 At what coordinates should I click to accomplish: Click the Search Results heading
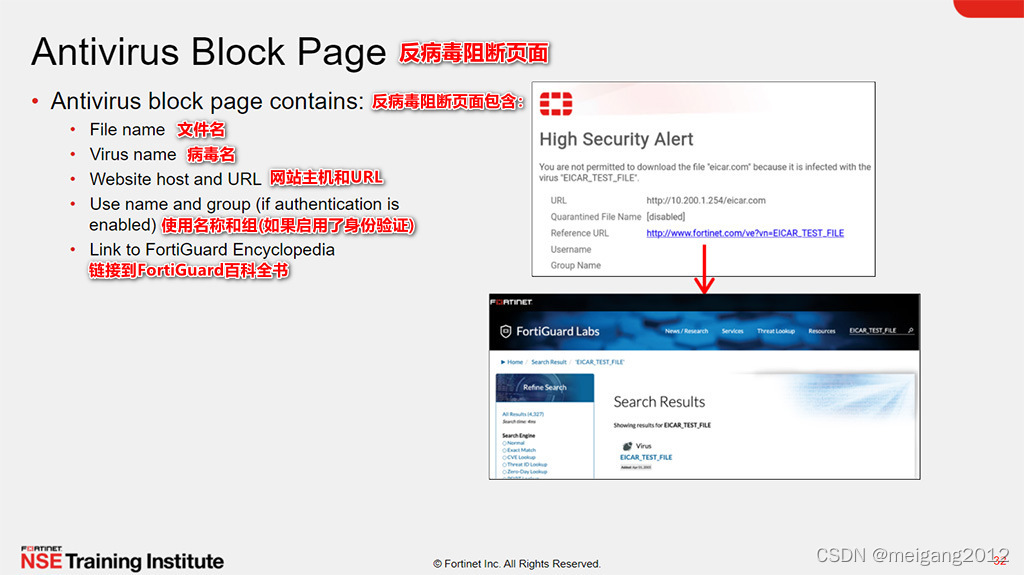(x=659, y=402)
